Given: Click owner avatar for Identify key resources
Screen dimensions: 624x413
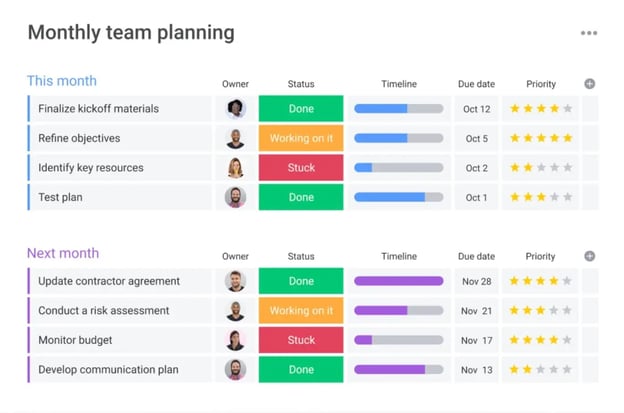Looking at the screenshot, I should 235,168.
